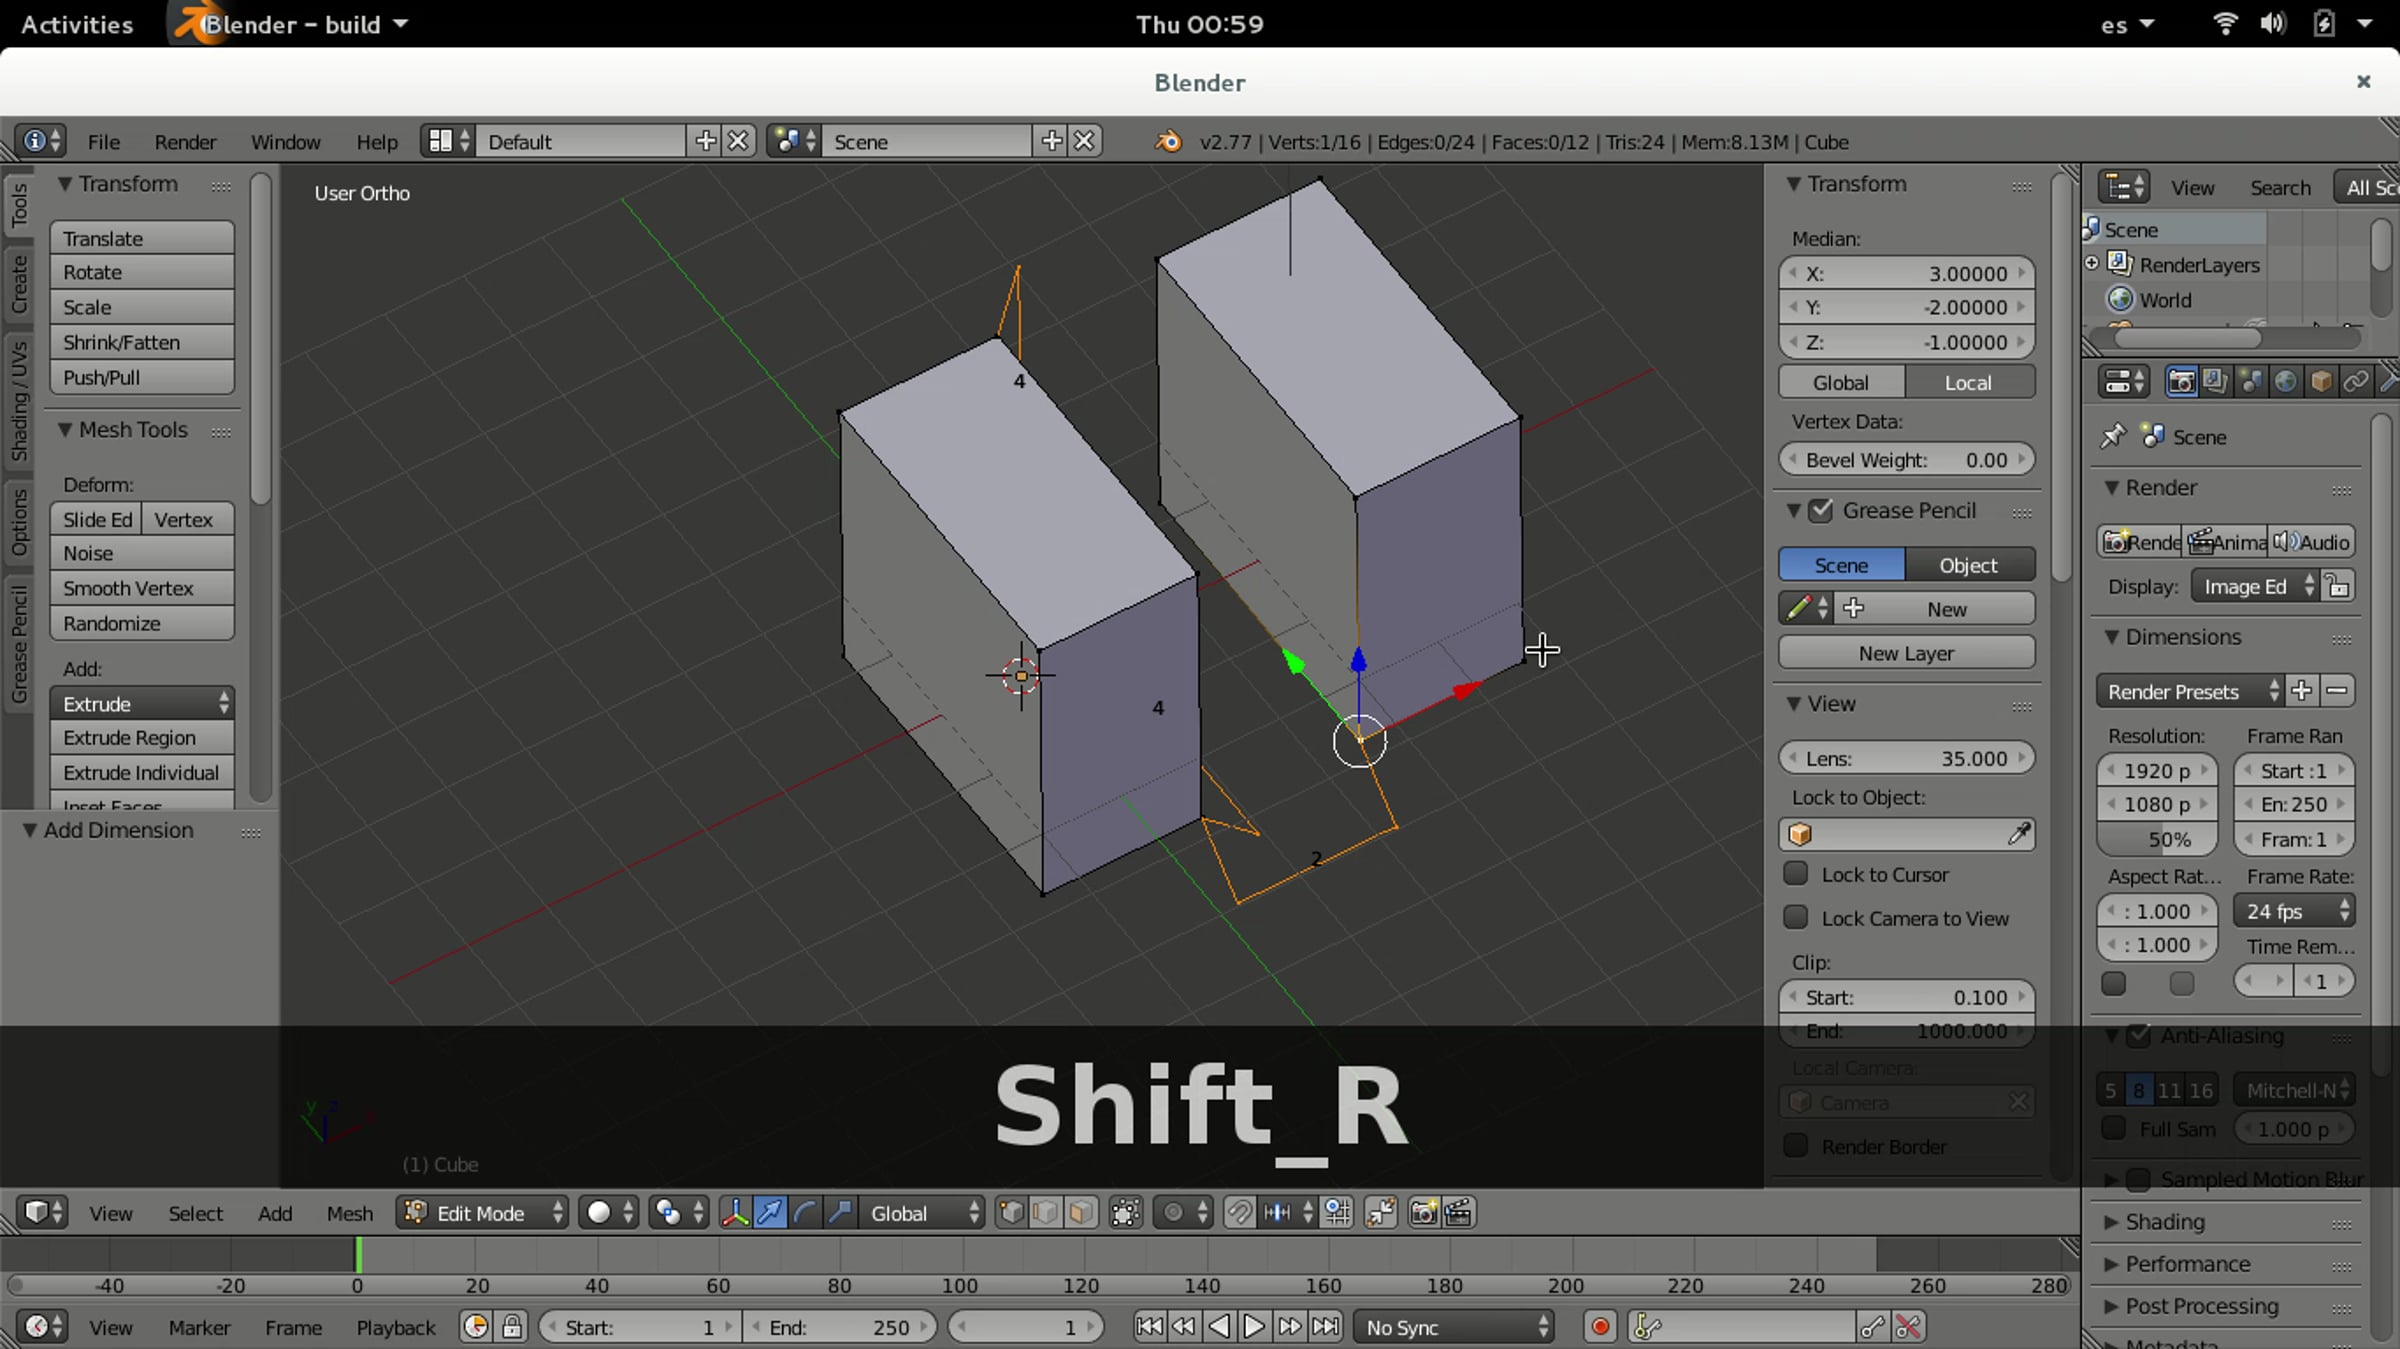Open the Global orientation dropdown
This screenshot has width=2400, height=1349.
point(922,1213)
